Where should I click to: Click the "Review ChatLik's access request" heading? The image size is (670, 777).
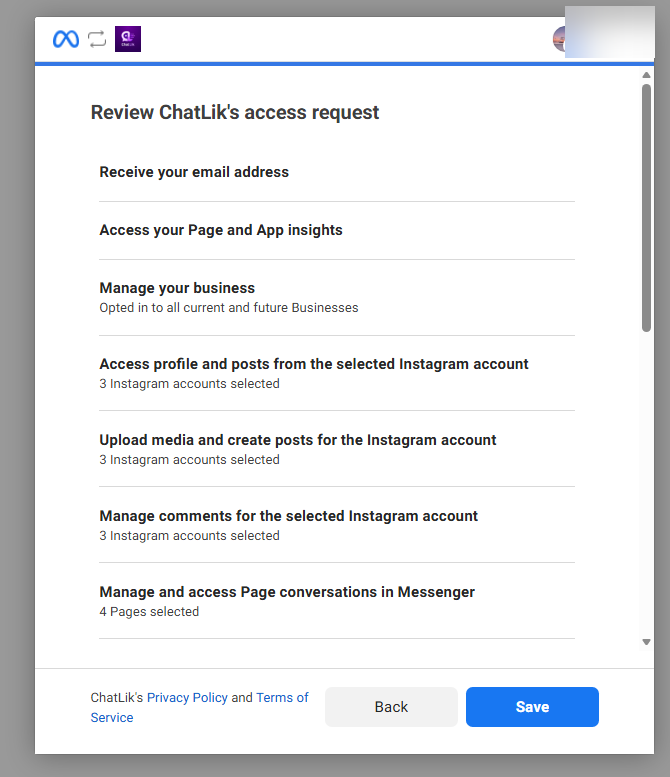click(235, 112)
